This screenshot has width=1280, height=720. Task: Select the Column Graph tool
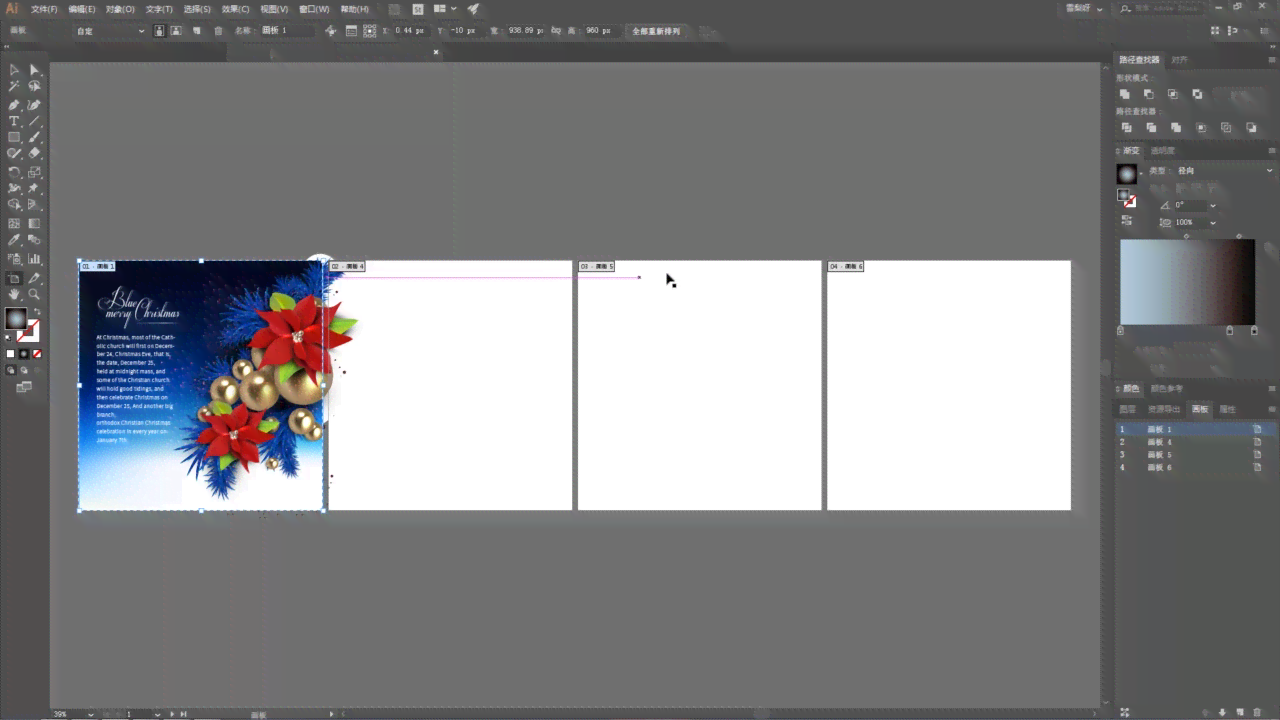click(x=34, y=258)
